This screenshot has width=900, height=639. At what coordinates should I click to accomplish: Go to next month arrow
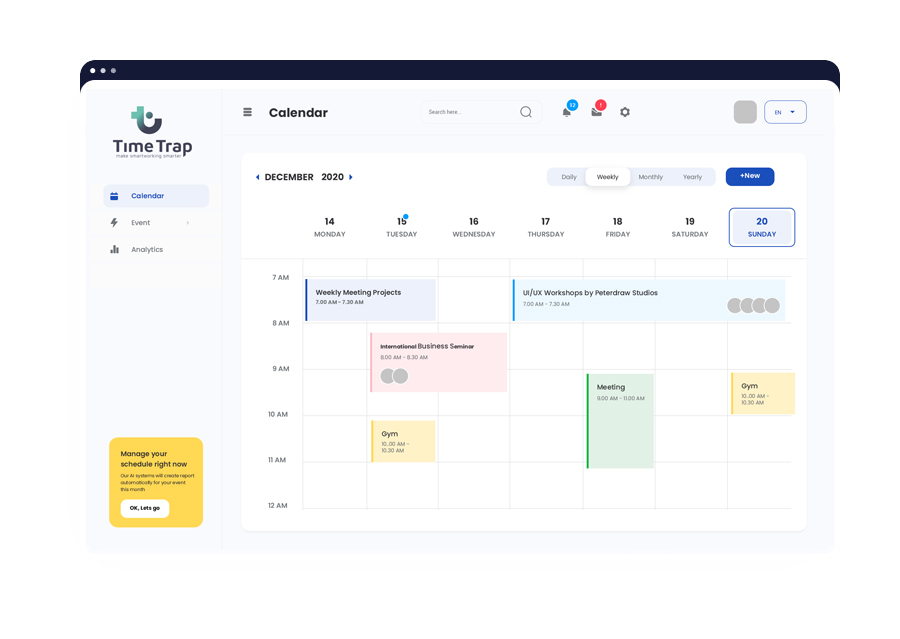point(351,177)
